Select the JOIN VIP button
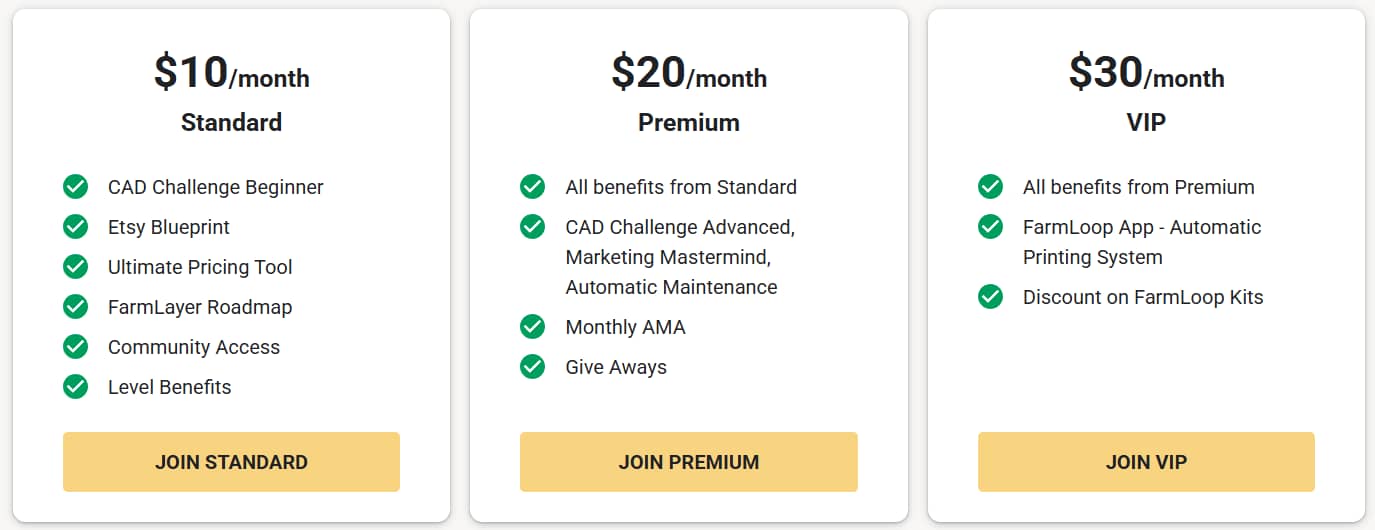This screenshot has height=530, width=1375. (x=1146, y=462)
